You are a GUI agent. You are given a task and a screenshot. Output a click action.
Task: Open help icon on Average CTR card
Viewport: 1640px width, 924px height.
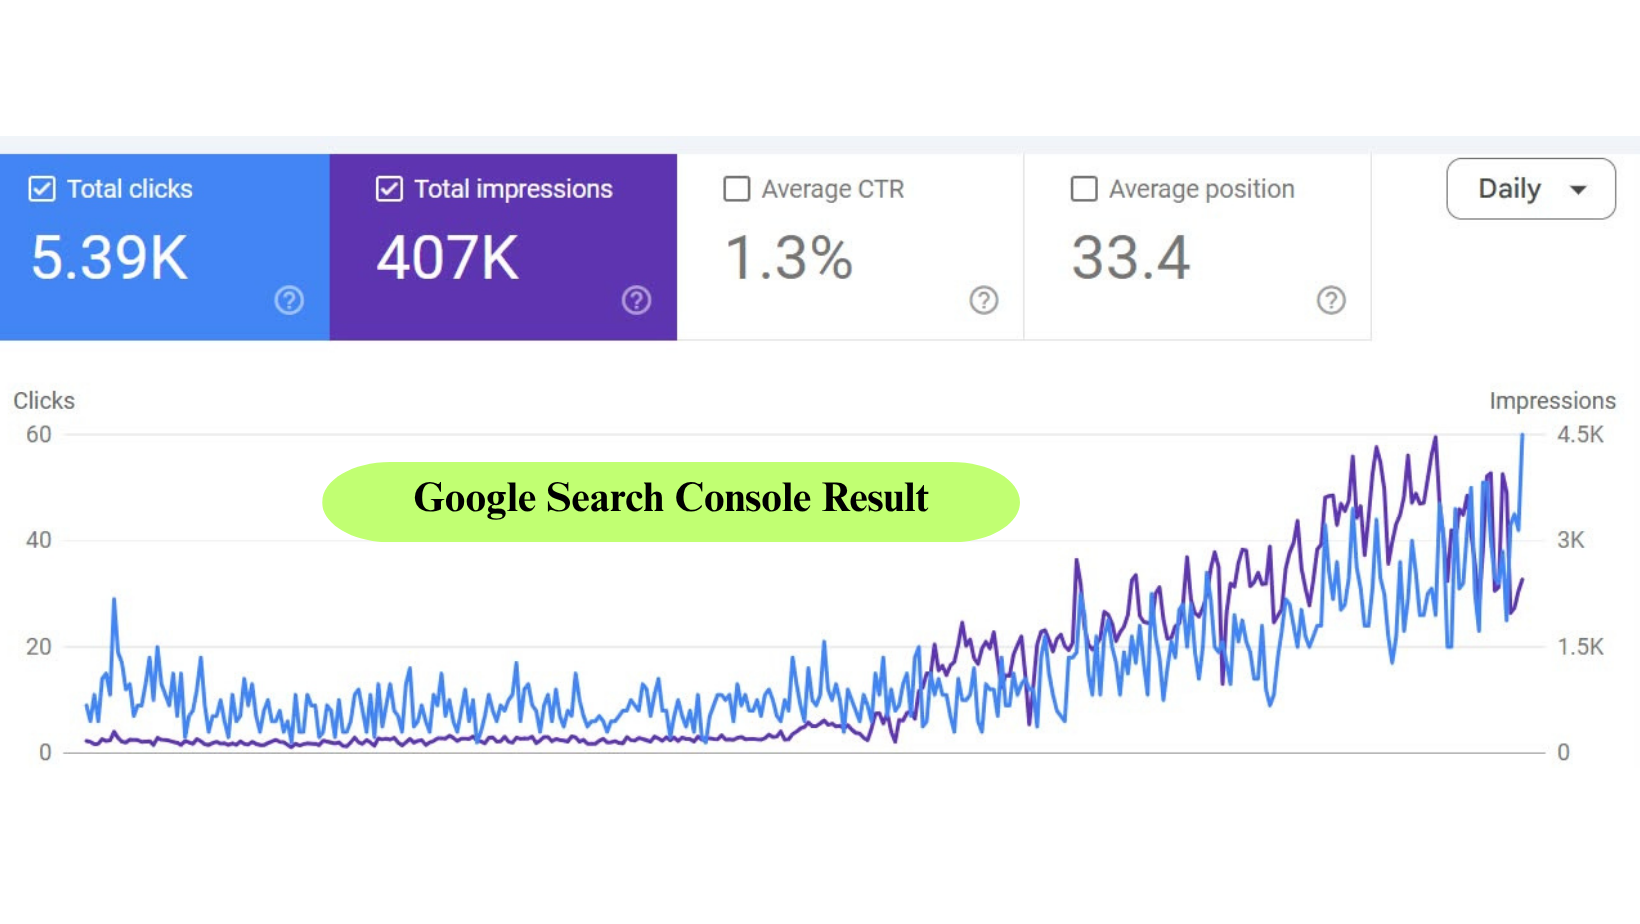(x=984, y=300)
